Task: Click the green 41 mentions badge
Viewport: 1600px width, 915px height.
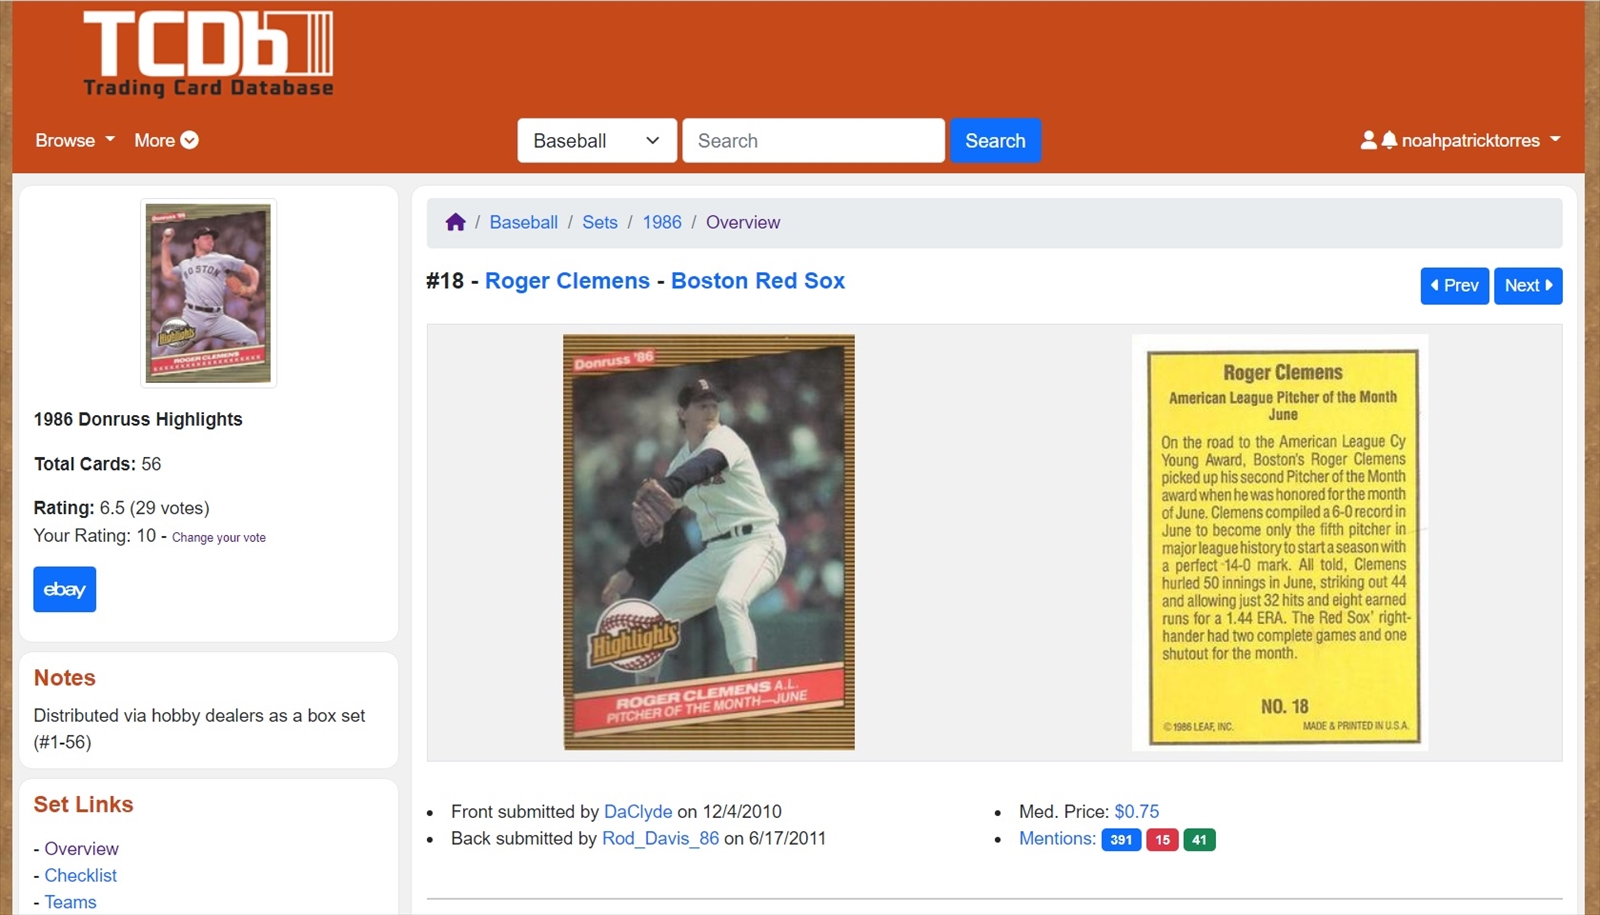Action: (1199, 840)
